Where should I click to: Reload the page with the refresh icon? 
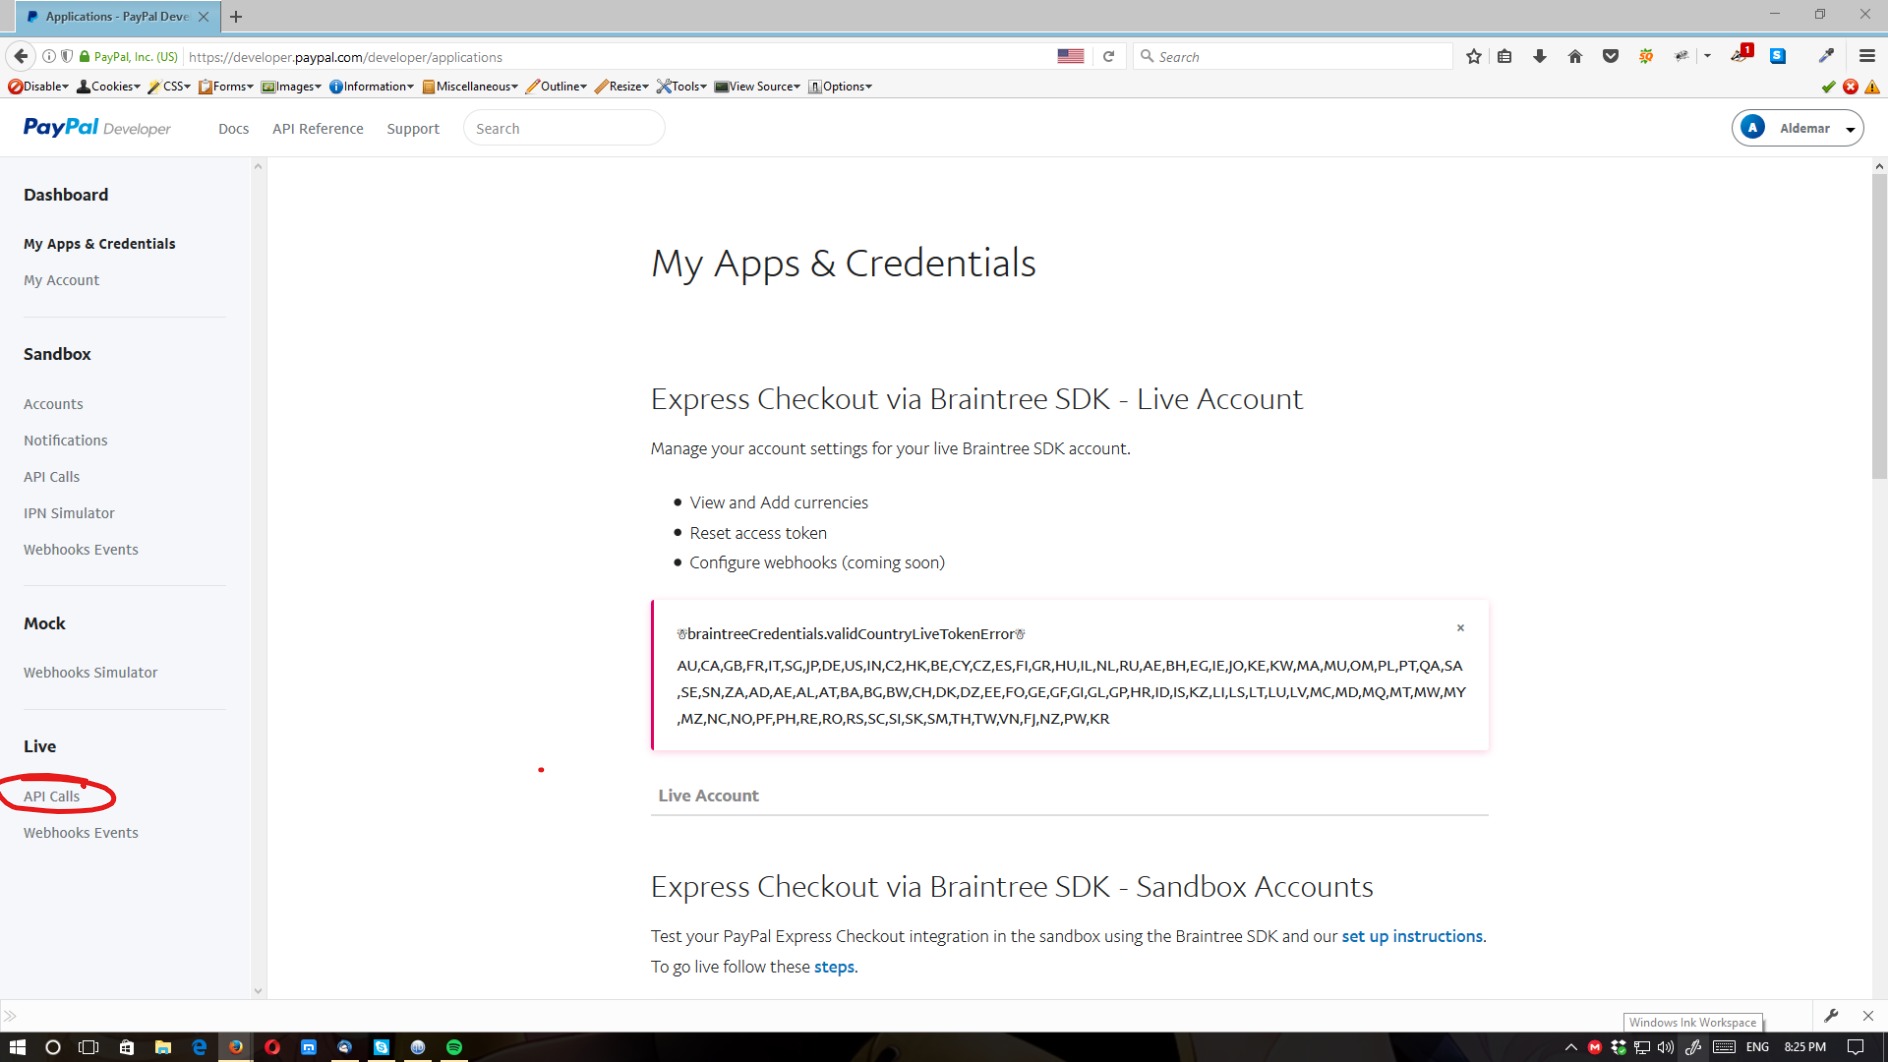tap(1108, 57)
